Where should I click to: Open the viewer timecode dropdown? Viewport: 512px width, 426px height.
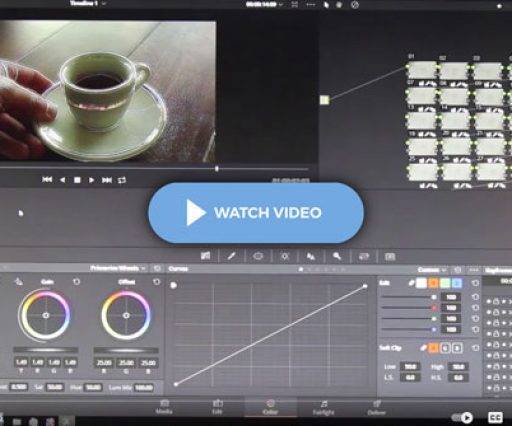point(264,5)
